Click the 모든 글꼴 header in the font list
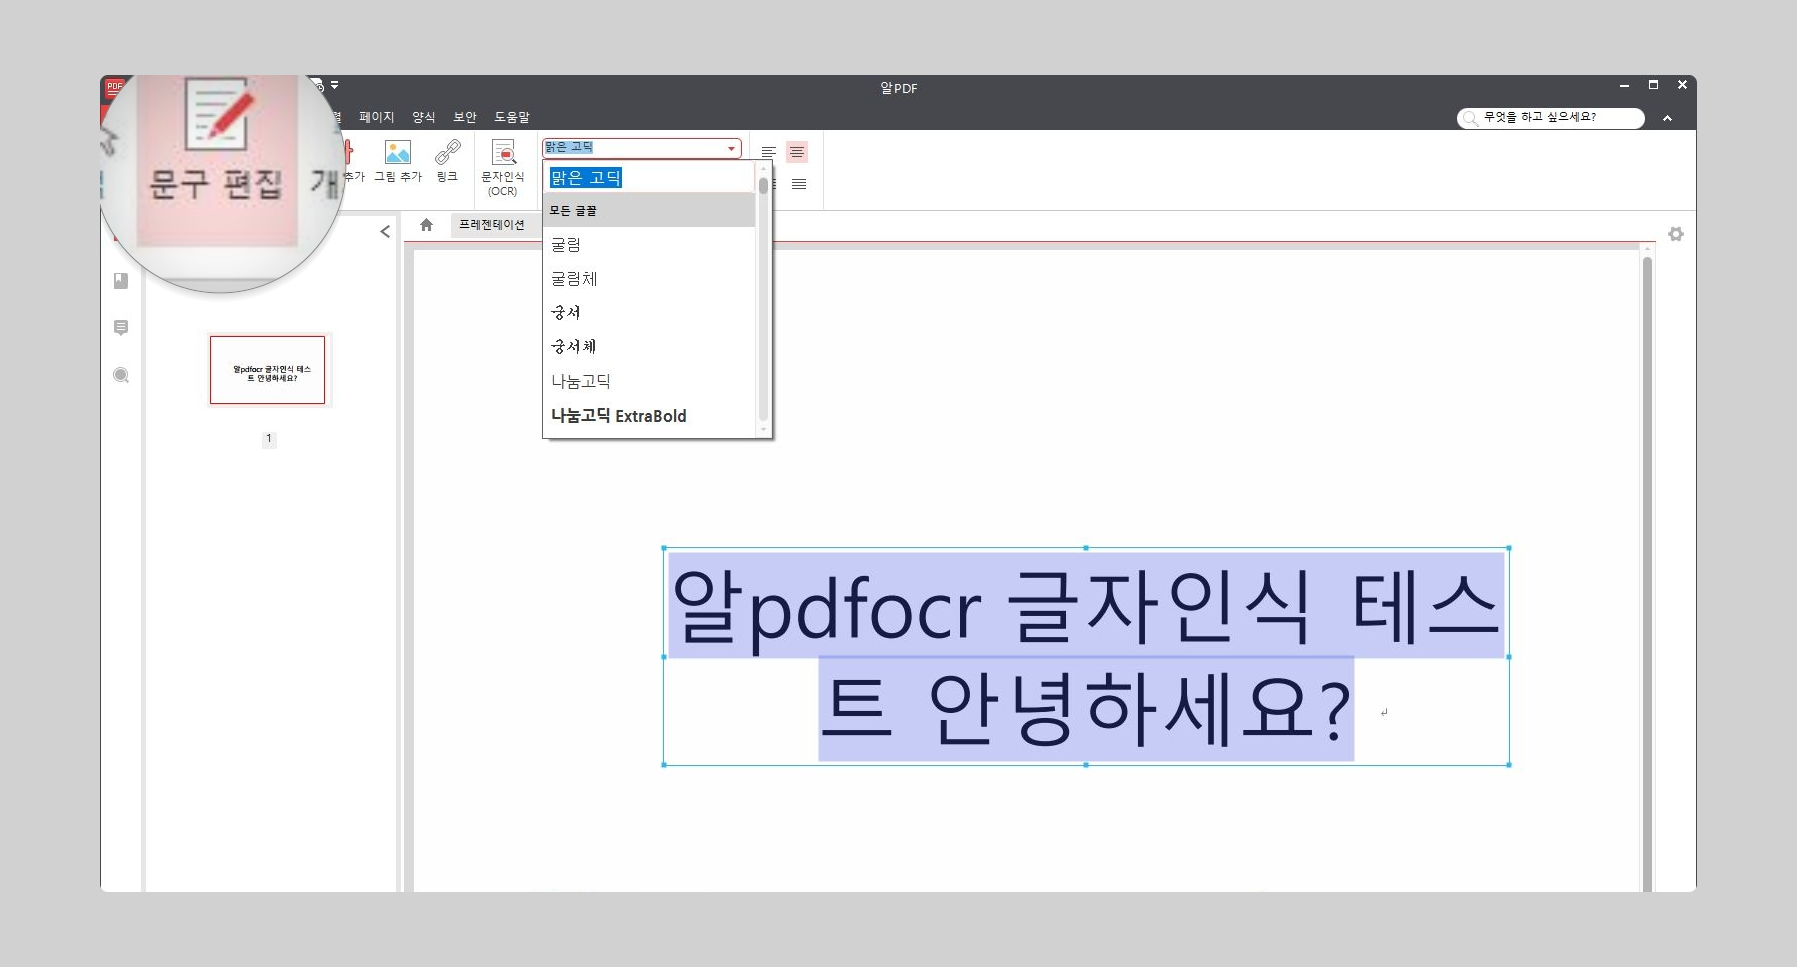This screenshot has height=967, width=1797. pyautogui.click(x=649, y=211)
